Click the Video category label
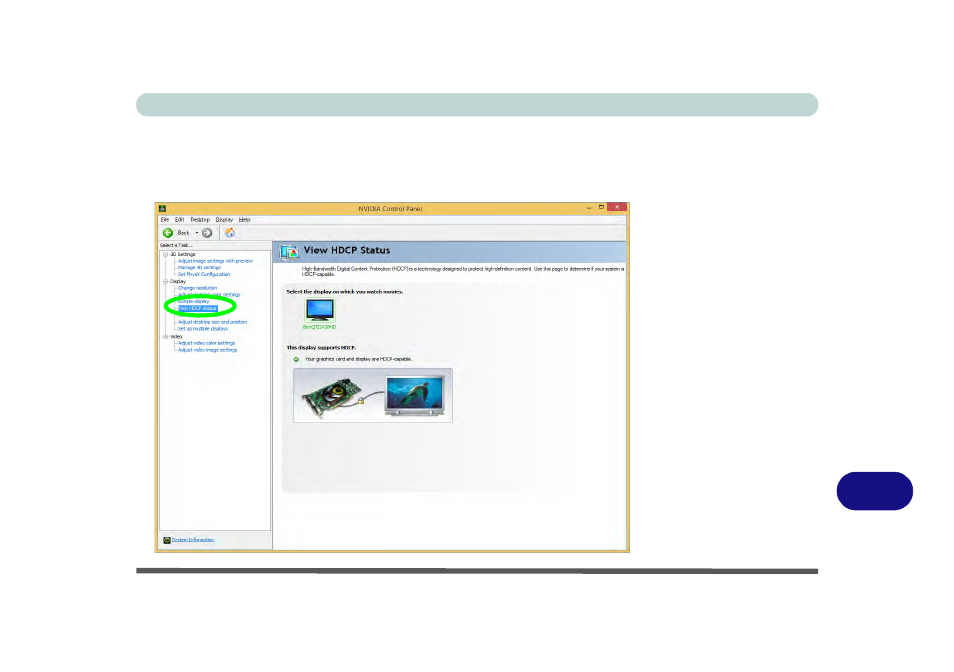954x672 pixels. coord(176,336)
